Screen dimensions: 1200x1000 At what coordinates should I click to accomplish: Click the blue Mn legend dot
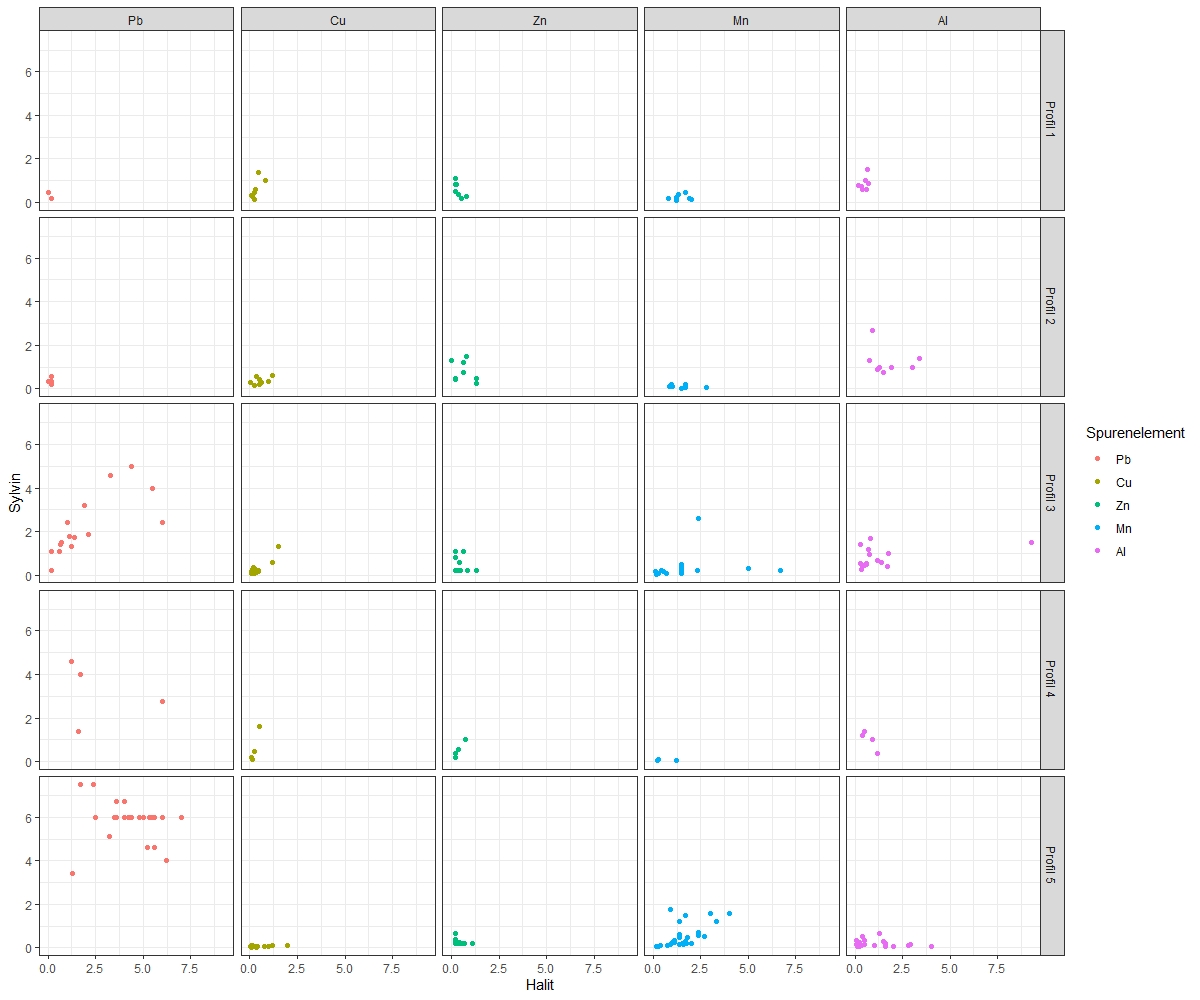pos(1098,528)
